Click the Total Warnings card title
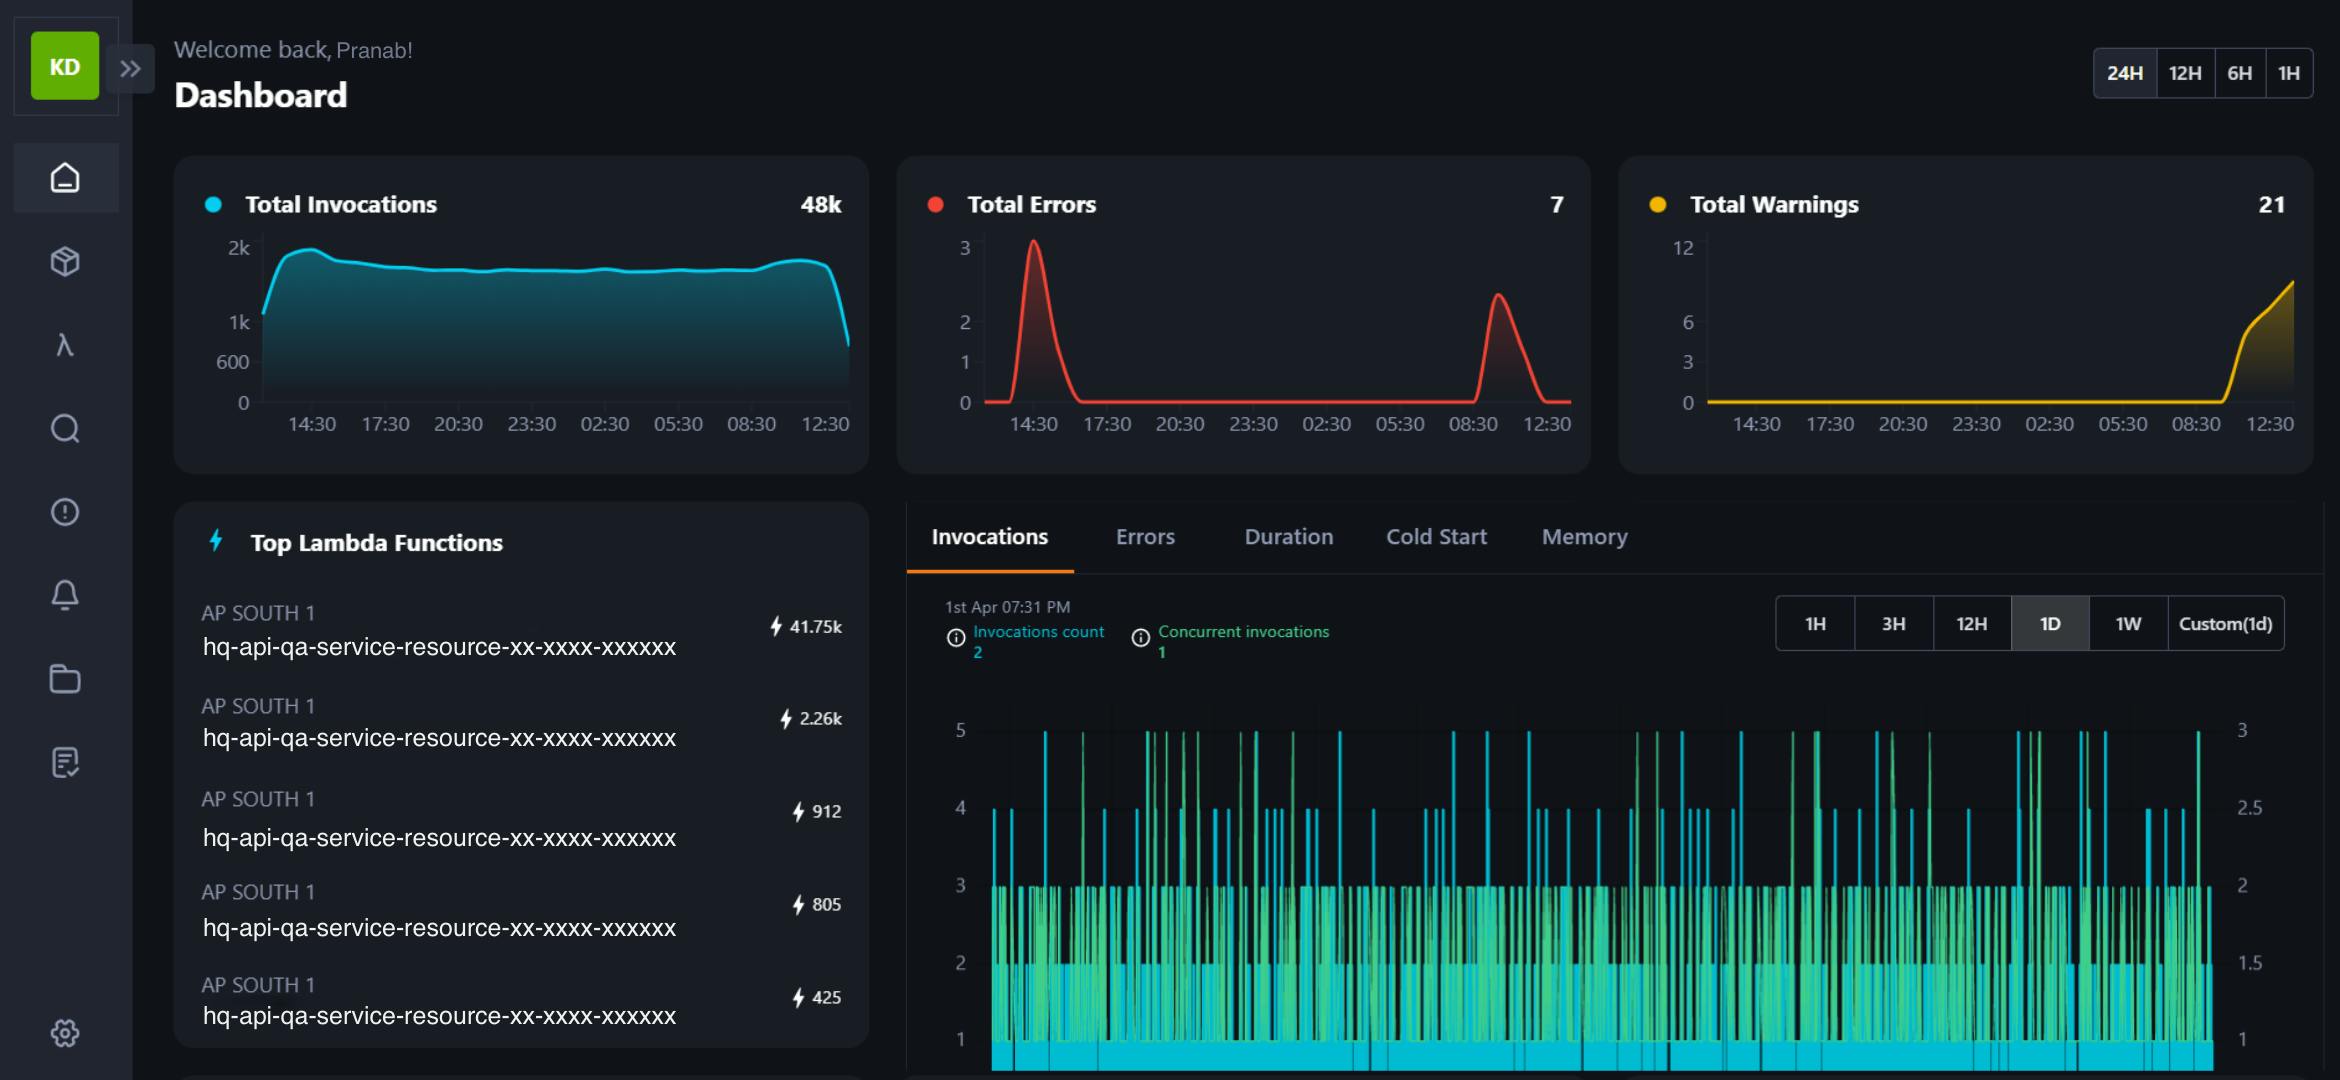 click(x=1774, y=205)
